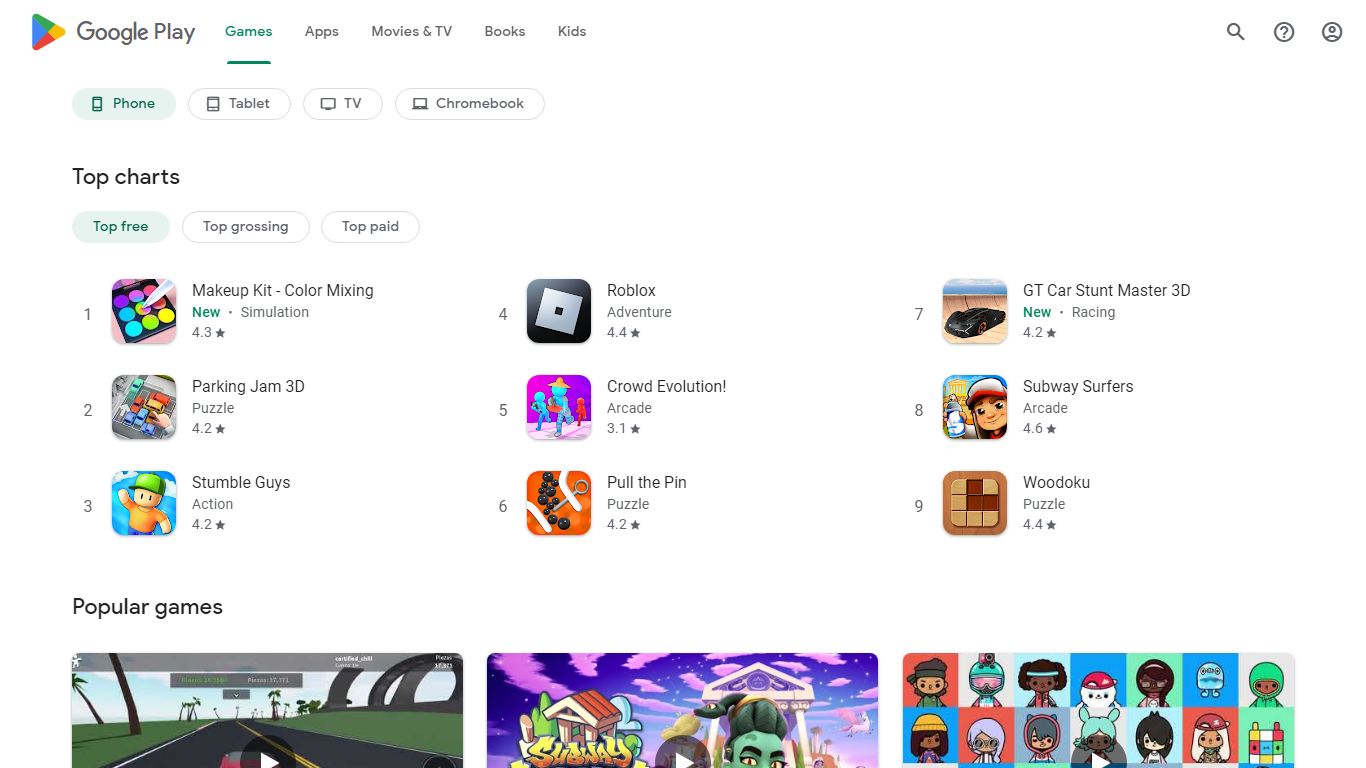
Task: Switch to the Top grossing chart
Action: [x=246, y=227]
